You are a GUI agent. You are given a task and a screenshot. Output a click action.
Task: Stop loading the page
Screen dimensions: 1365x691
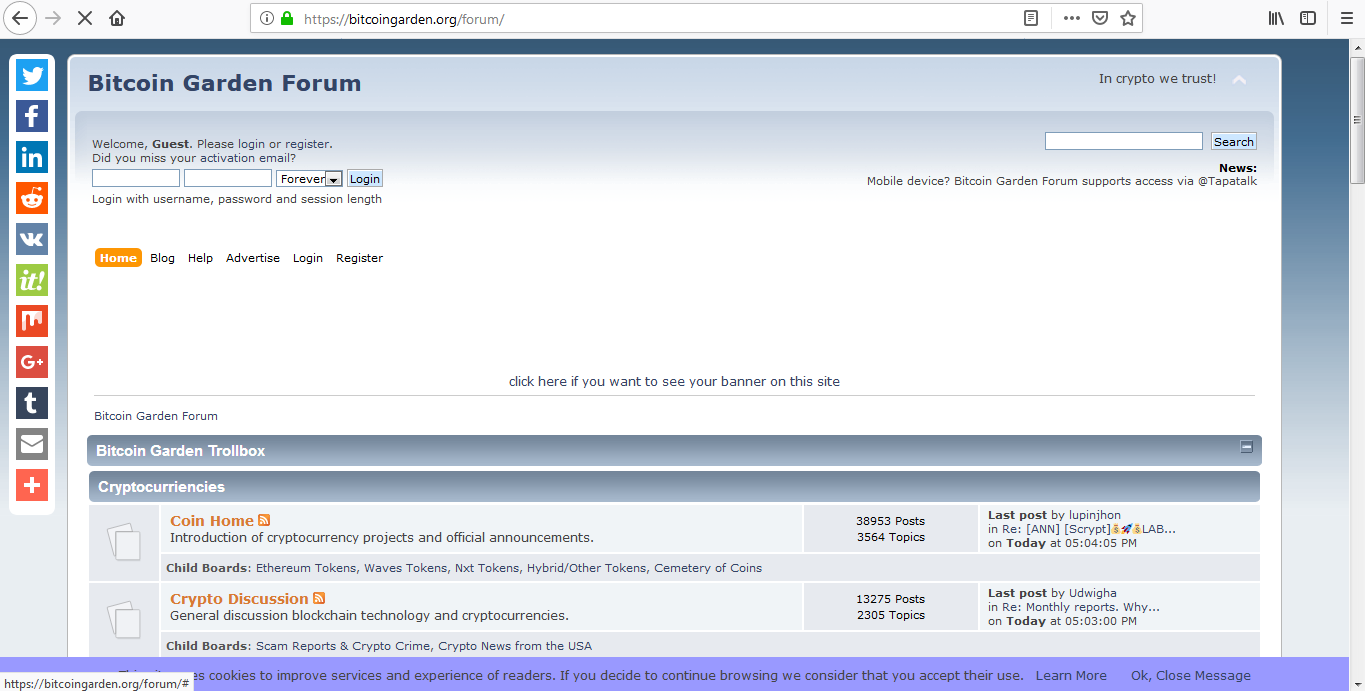coord(85,18)
